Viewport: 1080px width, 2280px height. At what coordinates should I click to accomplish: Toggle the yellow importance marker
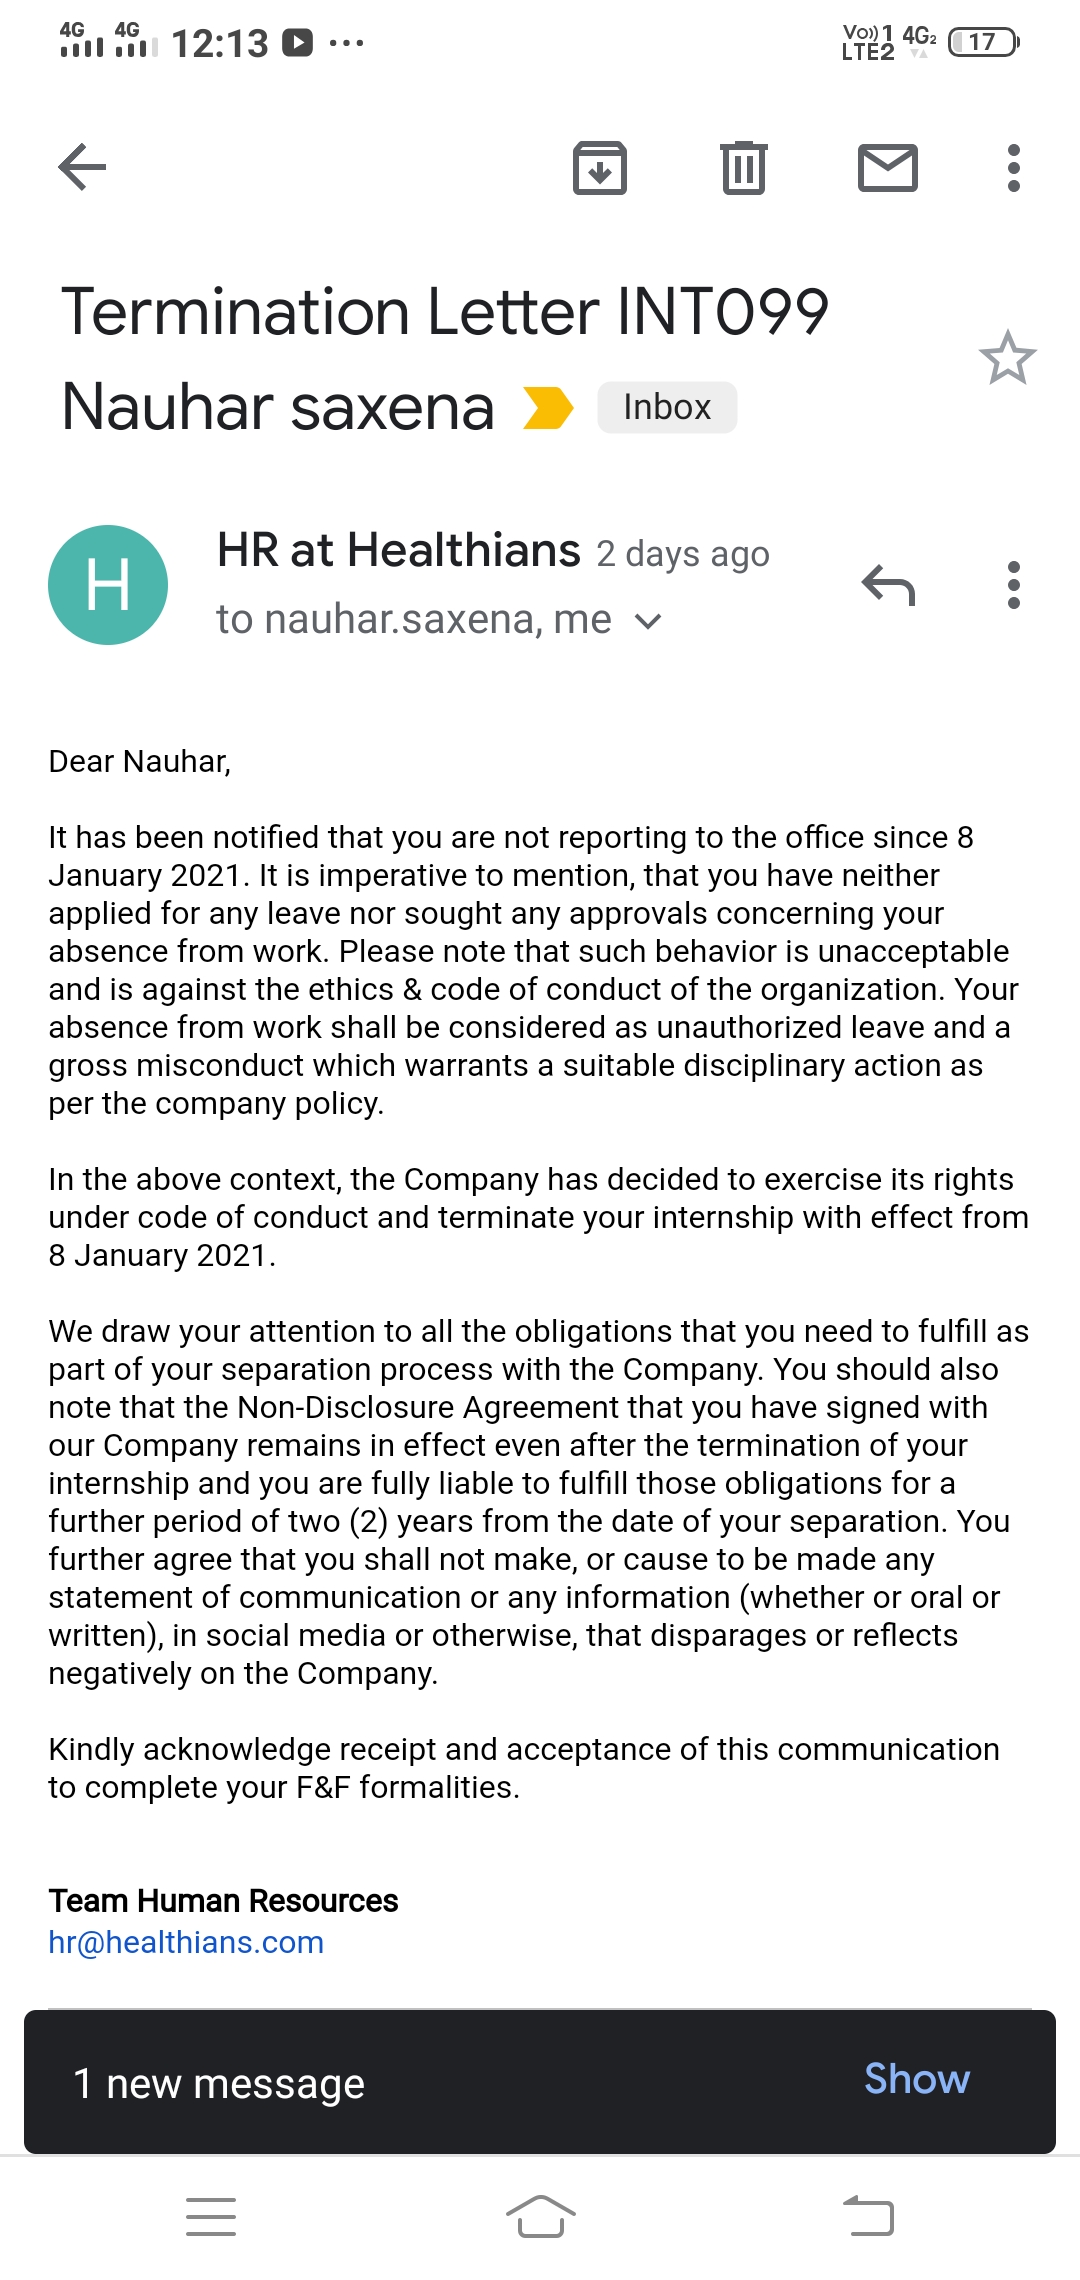548,408
